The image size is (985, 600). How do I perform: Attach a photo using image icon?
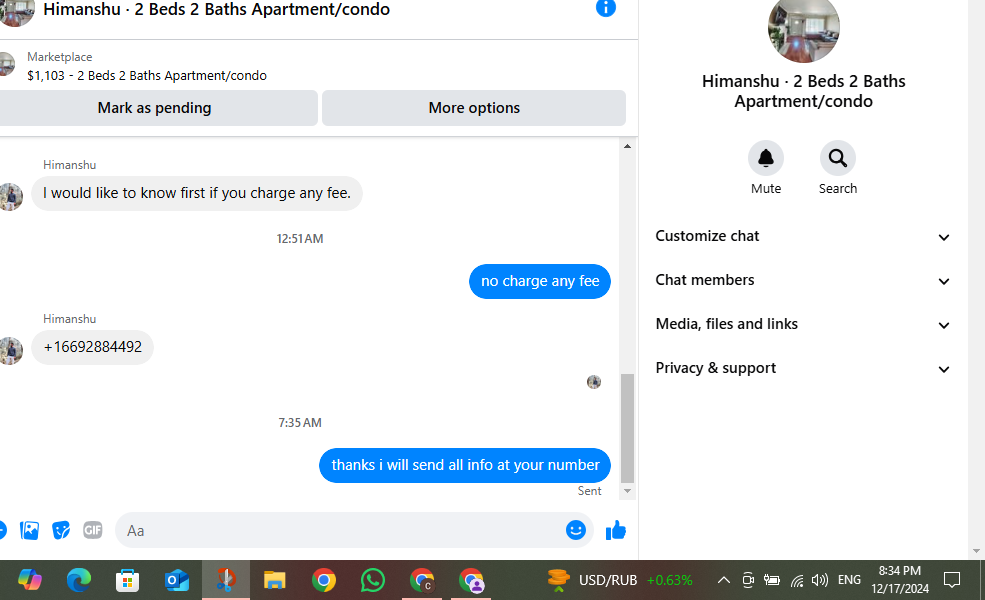(29, 530)
